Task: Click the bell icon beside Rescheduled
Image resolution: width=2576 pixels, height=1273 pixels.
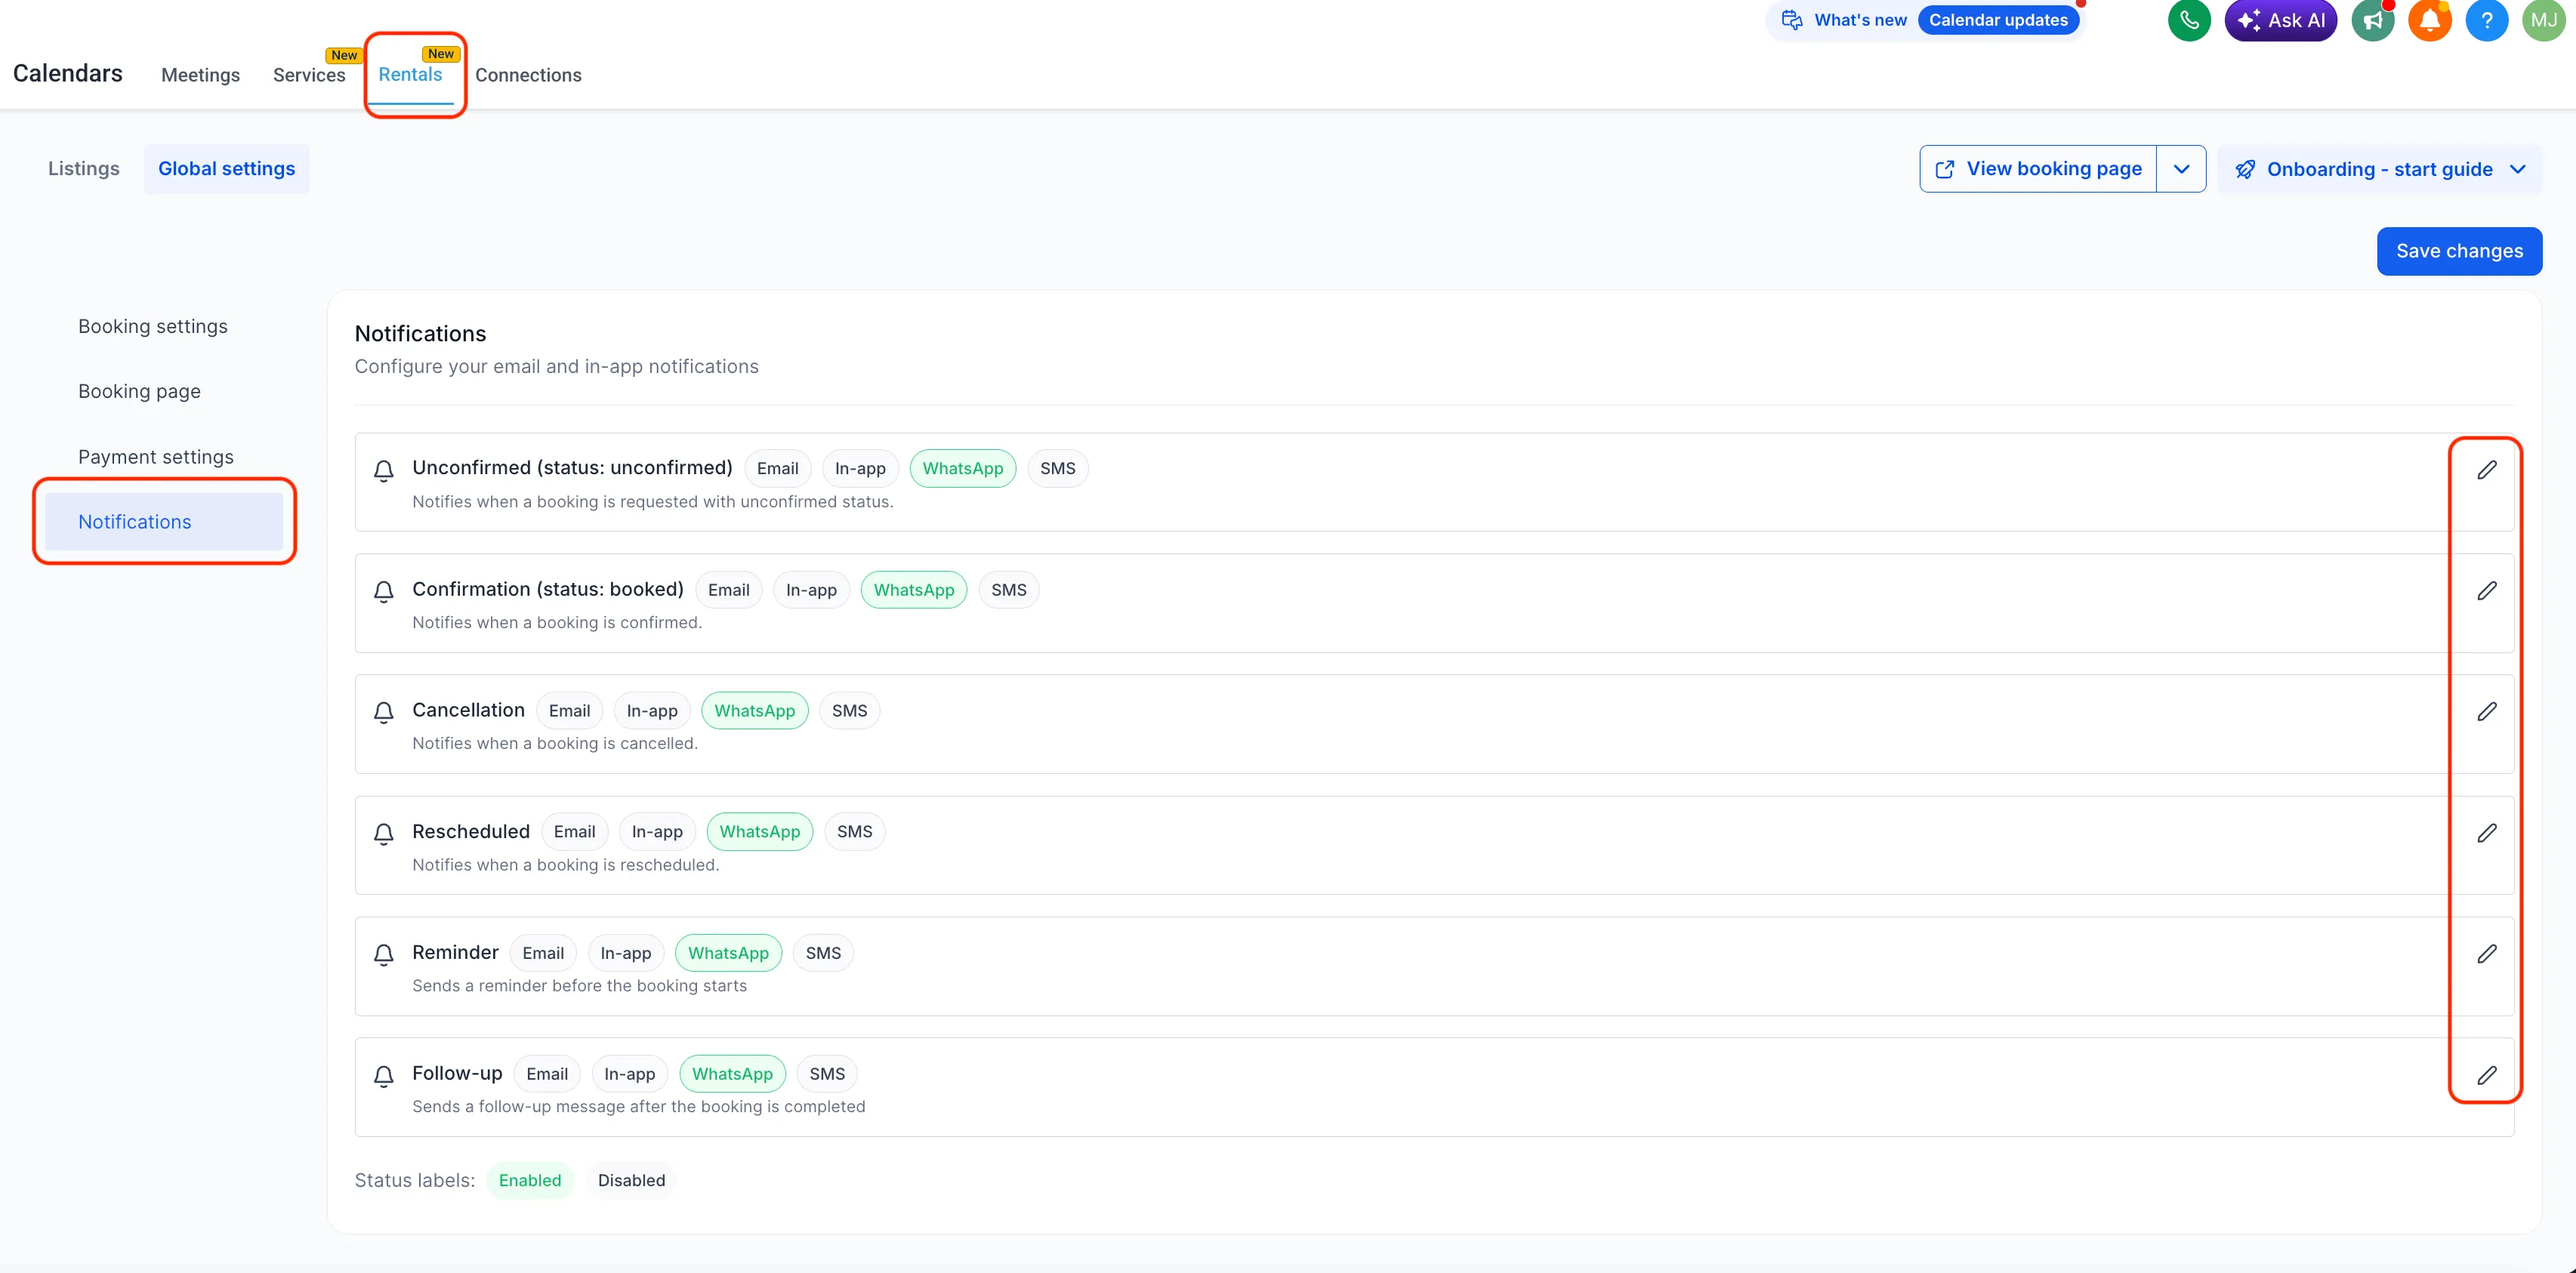Action: [383, 834]
